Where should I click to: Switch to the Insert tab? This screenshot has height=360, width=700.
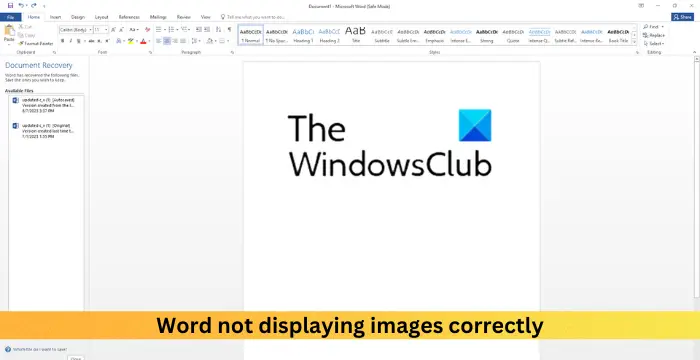click(x=55, y=17)
